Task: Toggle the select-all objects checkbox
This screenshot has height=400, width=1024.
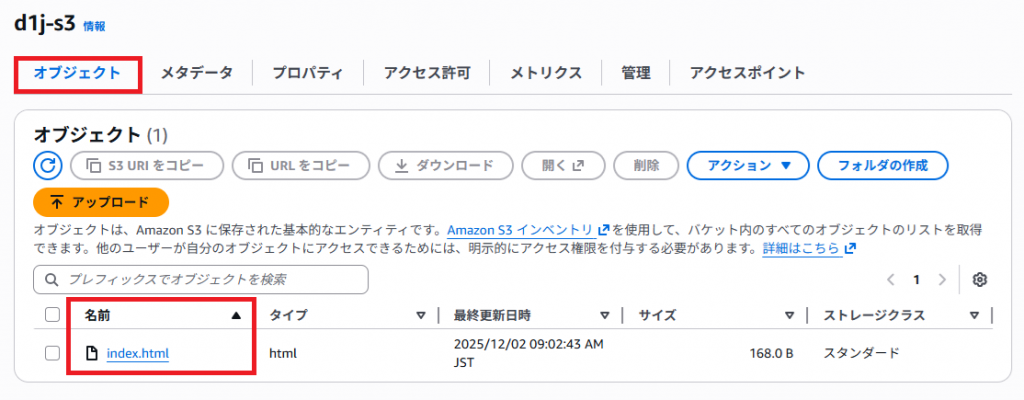Action: [x=53, y=316]
